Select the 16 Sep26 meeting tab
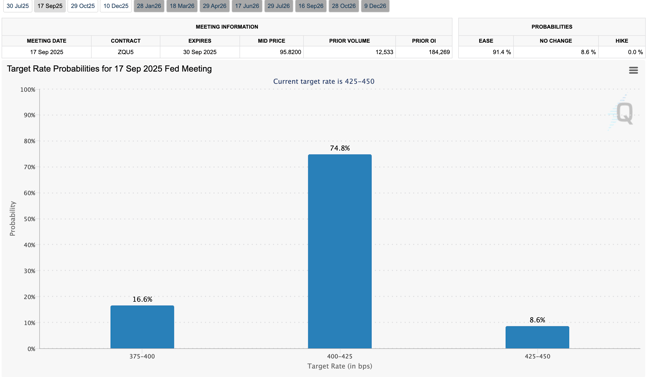Viewport: 650px width, 377px height. (311, 6)
